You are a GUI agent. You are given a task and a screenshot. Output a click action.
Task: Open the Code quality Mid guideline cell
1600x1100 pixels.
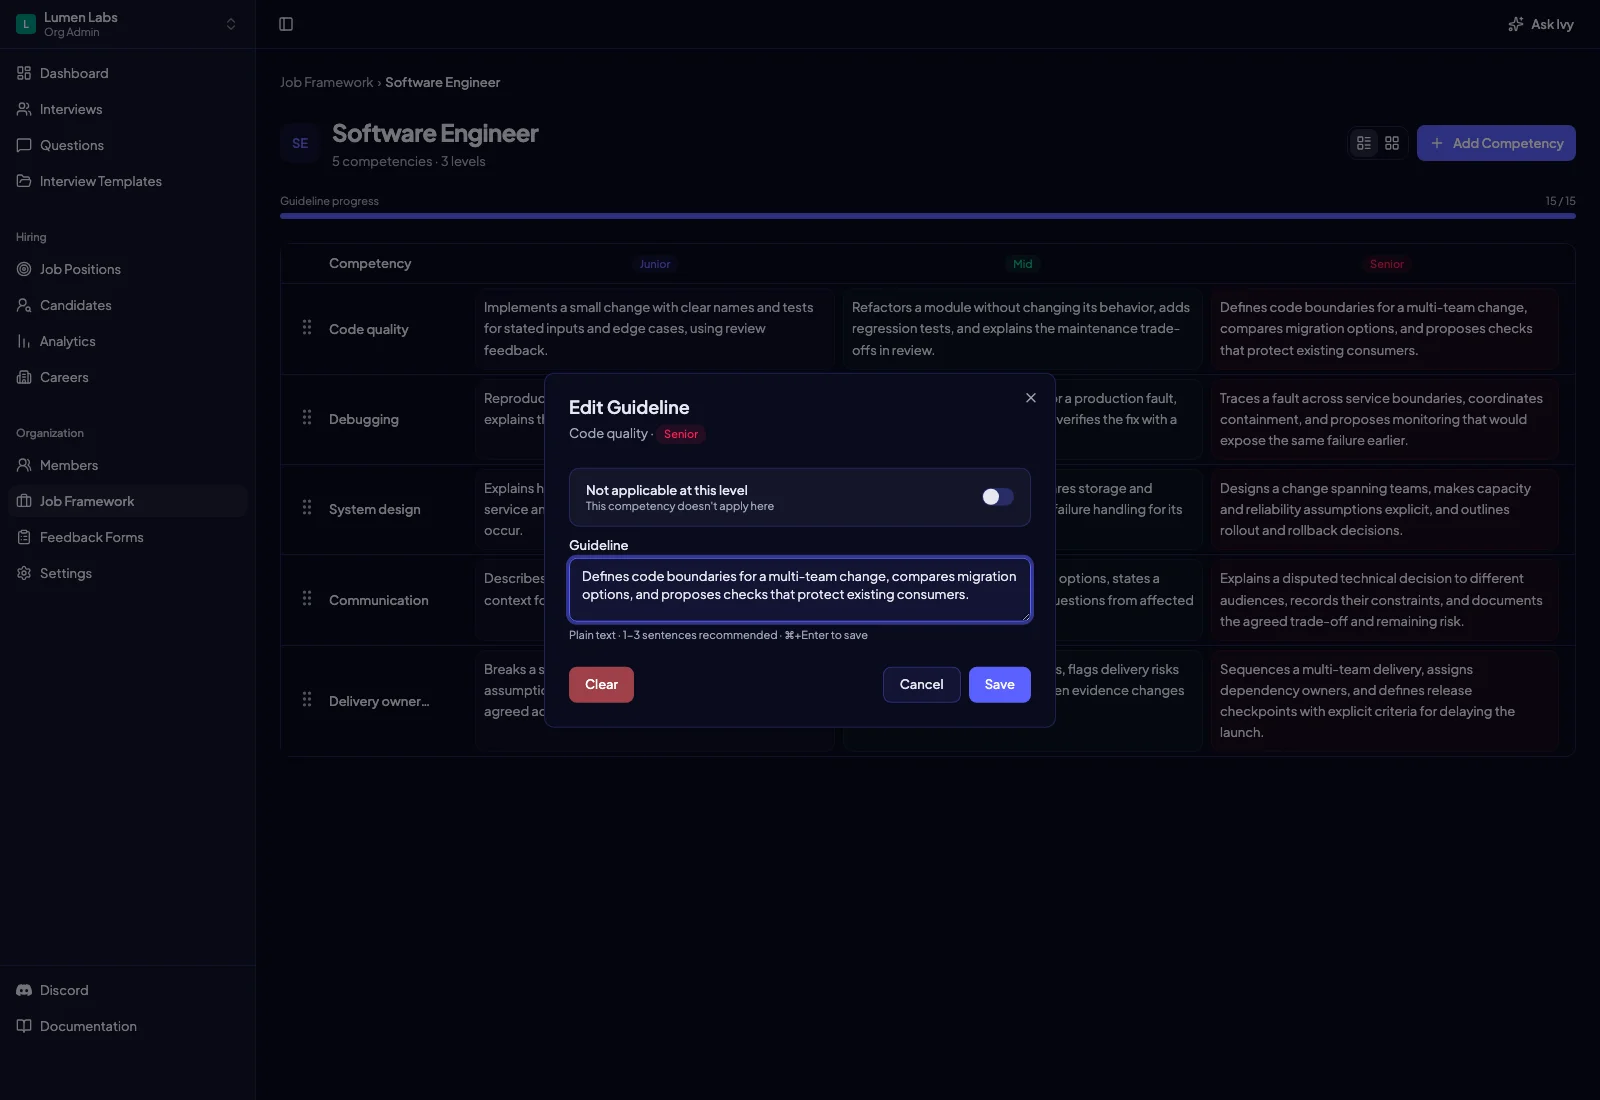pyautogui.click(x=1022, y=329)
